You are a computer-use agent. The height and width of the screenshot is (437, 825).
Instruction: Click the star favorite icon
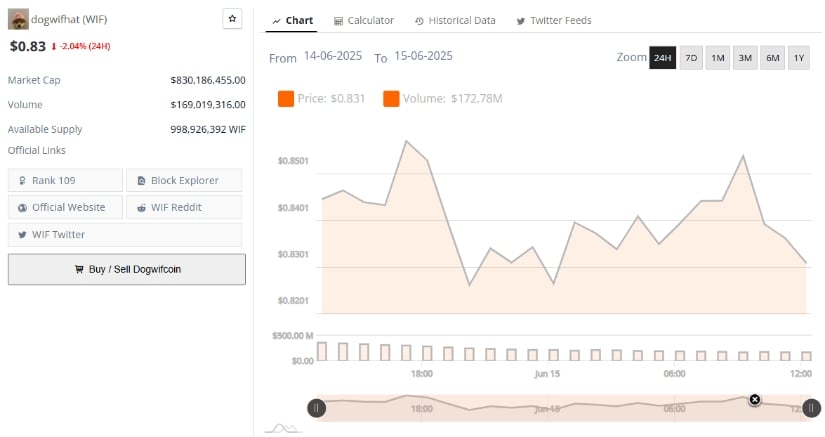coord(232,19)
